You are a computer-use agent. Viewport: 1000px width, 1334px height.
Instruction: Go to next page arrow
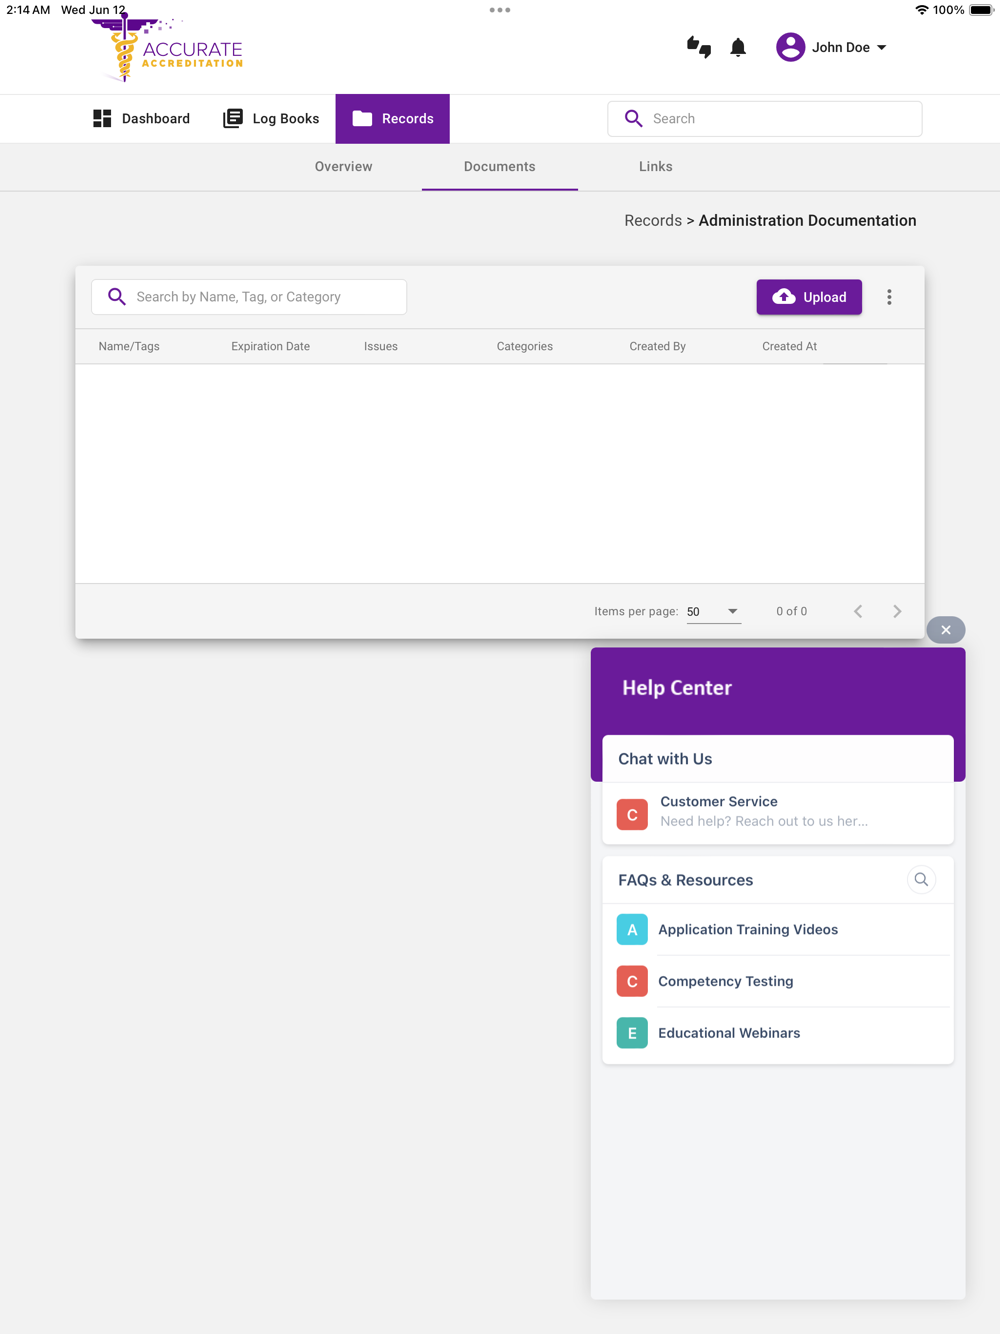897,611
